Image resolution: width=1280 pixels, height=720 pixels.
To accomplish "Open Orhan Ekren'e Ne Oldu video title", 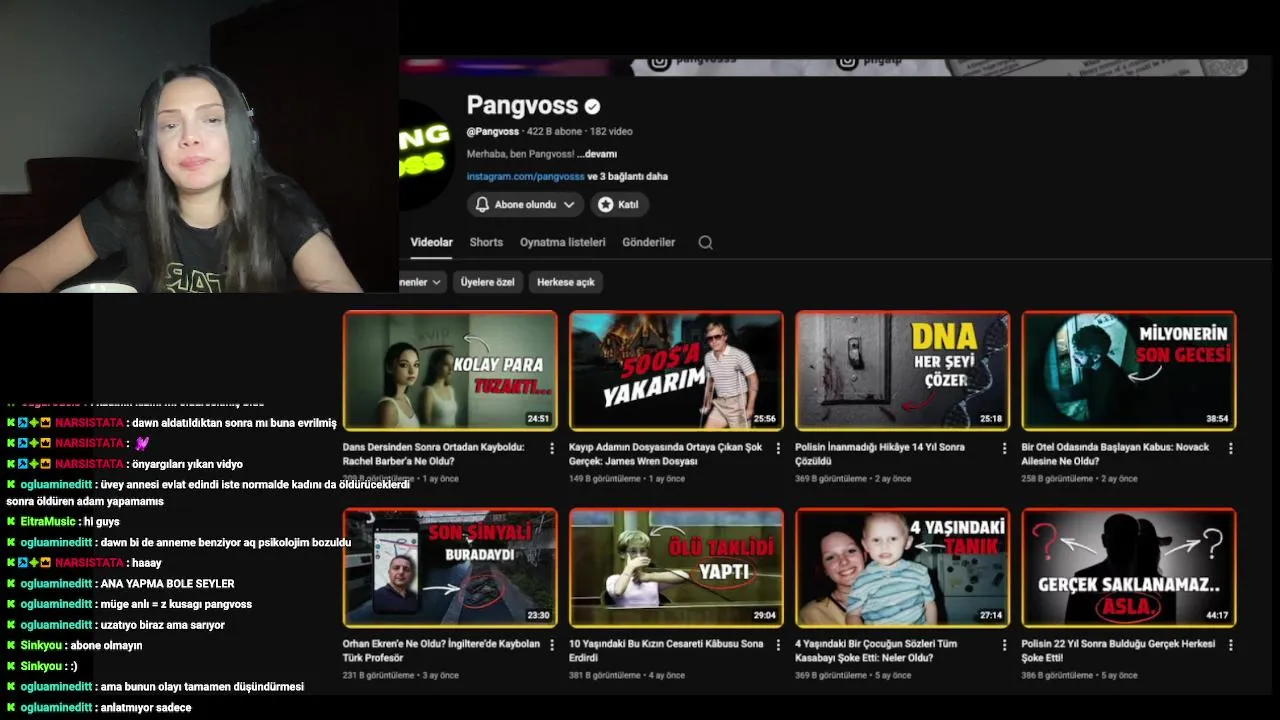I will click(x=441, y=651).
